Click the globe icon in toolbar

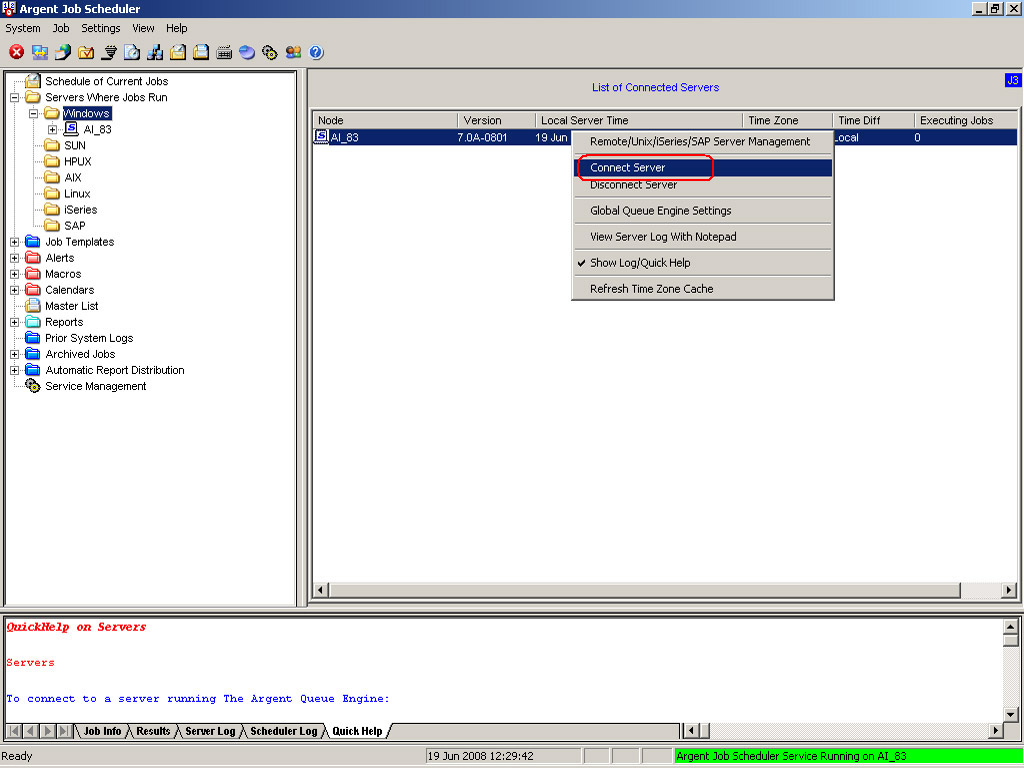[x=247, y=52]
